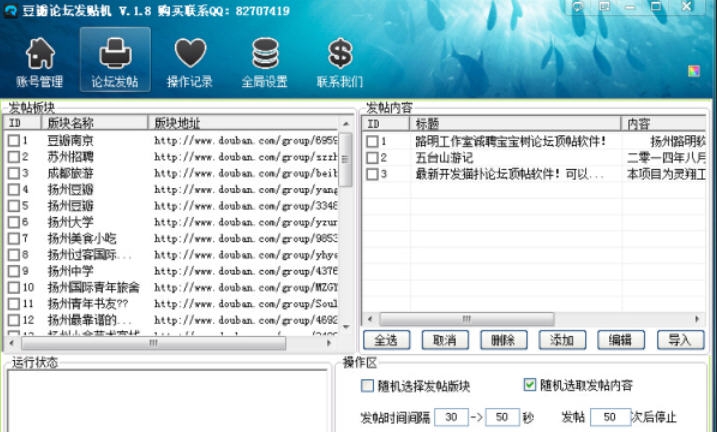Select the 扬州最靠谱的... row
The width and height of the screenshot is (717, 432).
[171, 320]
